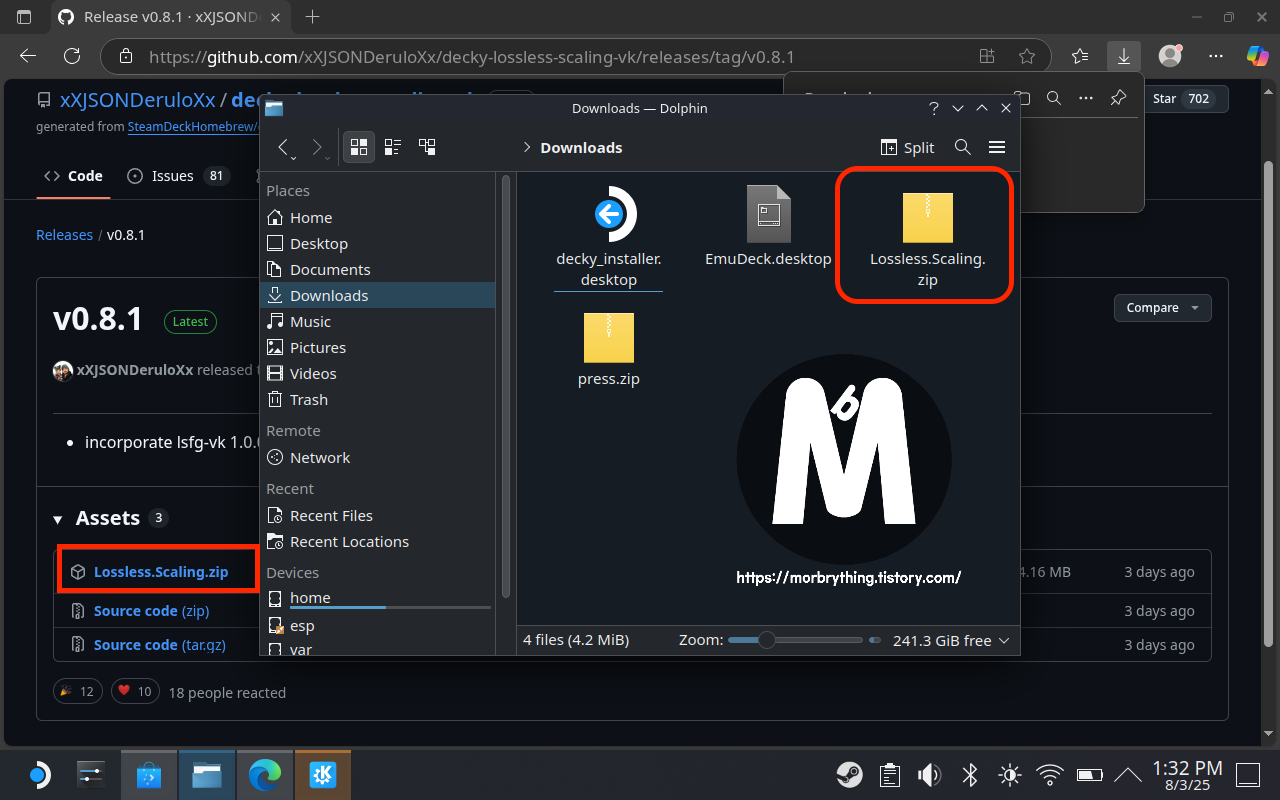Open more options in downloads panel

(1086, 98)
